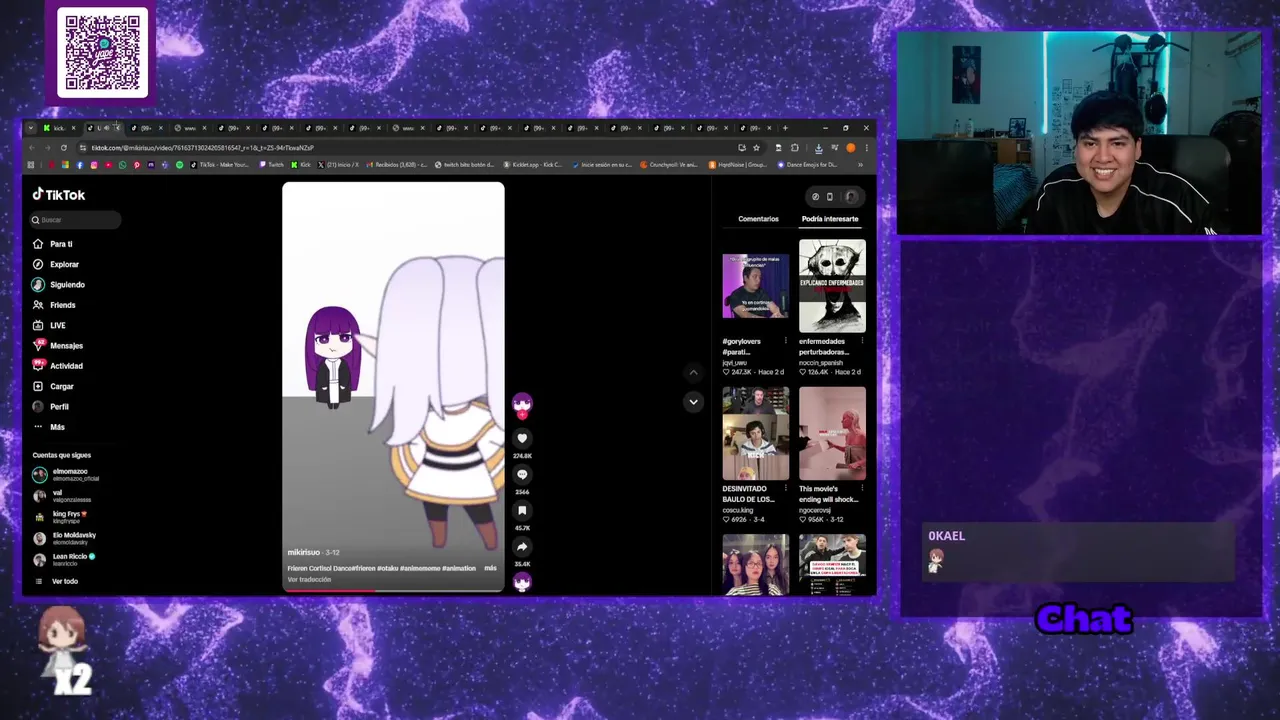Click Ver traducción under caption
Image resolution: width=1280 pixels, height=720 pixels.
pos(309,580)
